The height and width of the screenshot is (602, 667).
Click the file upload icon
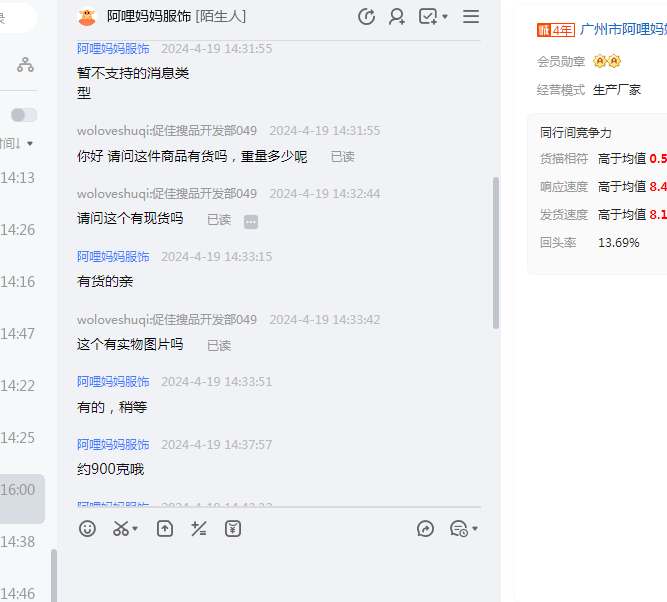coord(165,529)
